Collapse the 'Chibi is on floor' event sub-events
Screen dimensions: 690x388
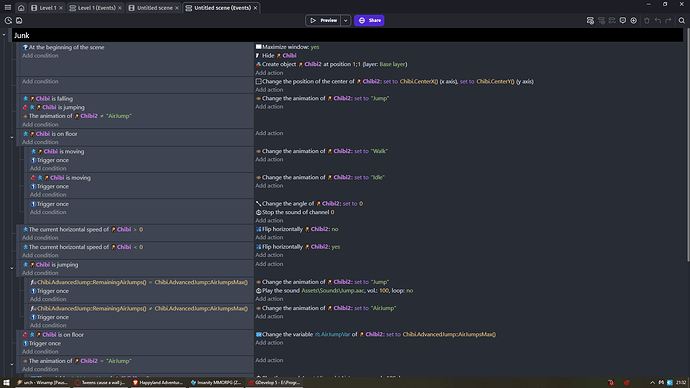tap(12, 137)
